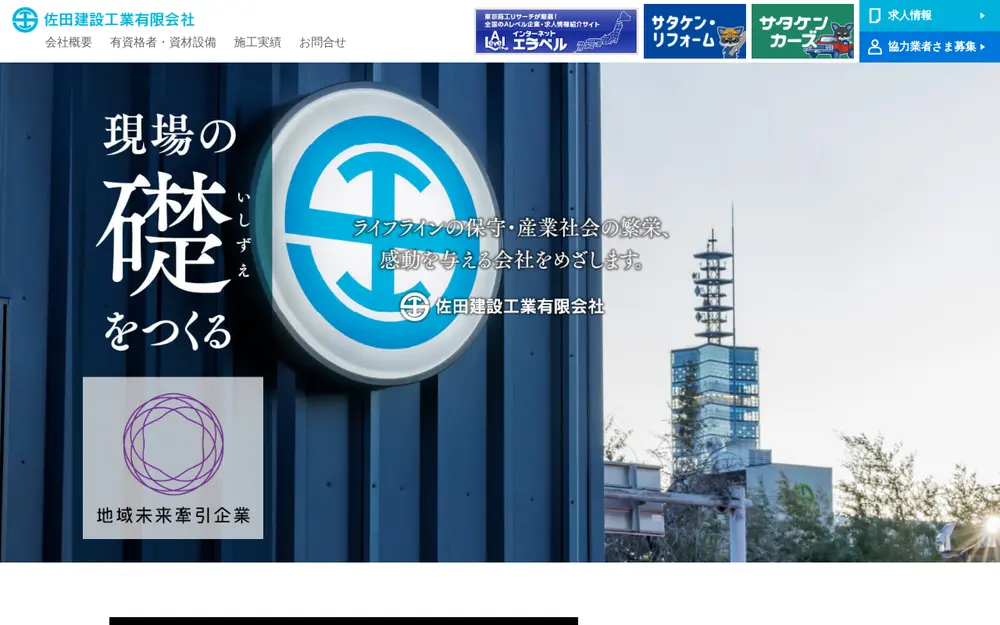This screenshot has width=1000, height=625.
Task: Open the サタケン・リフォーム banner
Action: pos(695,31)
